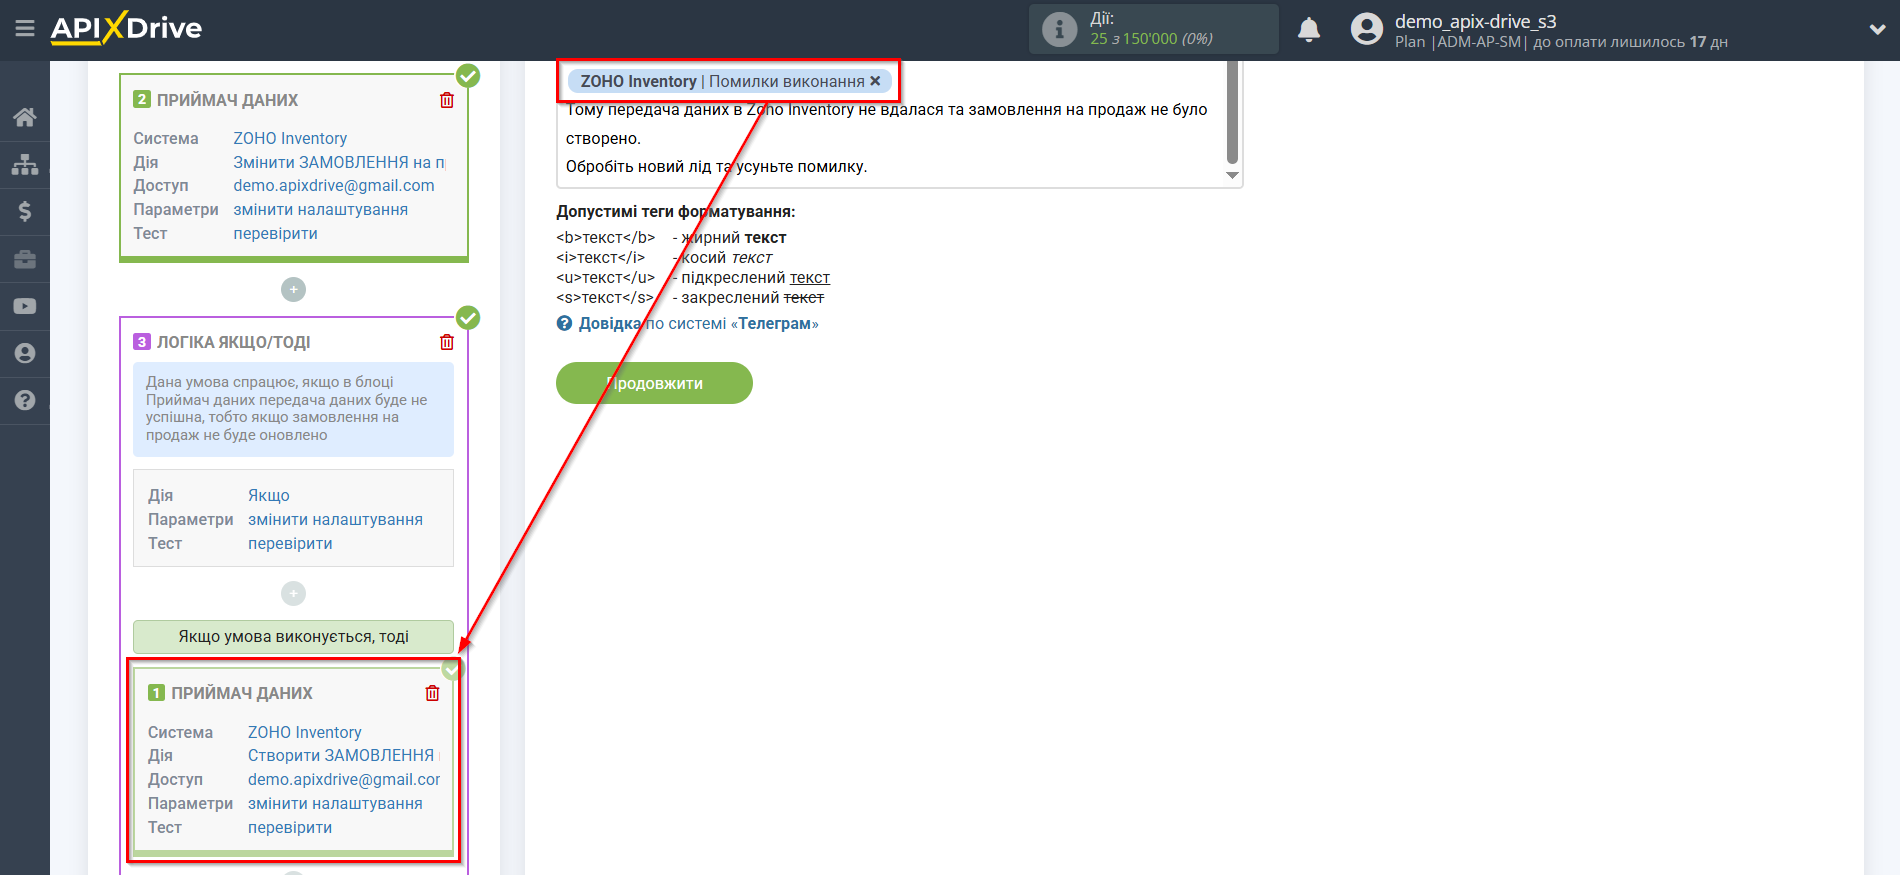Click змінити налаштування in logic block
Image resolution: width=1900 pixels, height=875 pixels.
[x=335, y=519]
